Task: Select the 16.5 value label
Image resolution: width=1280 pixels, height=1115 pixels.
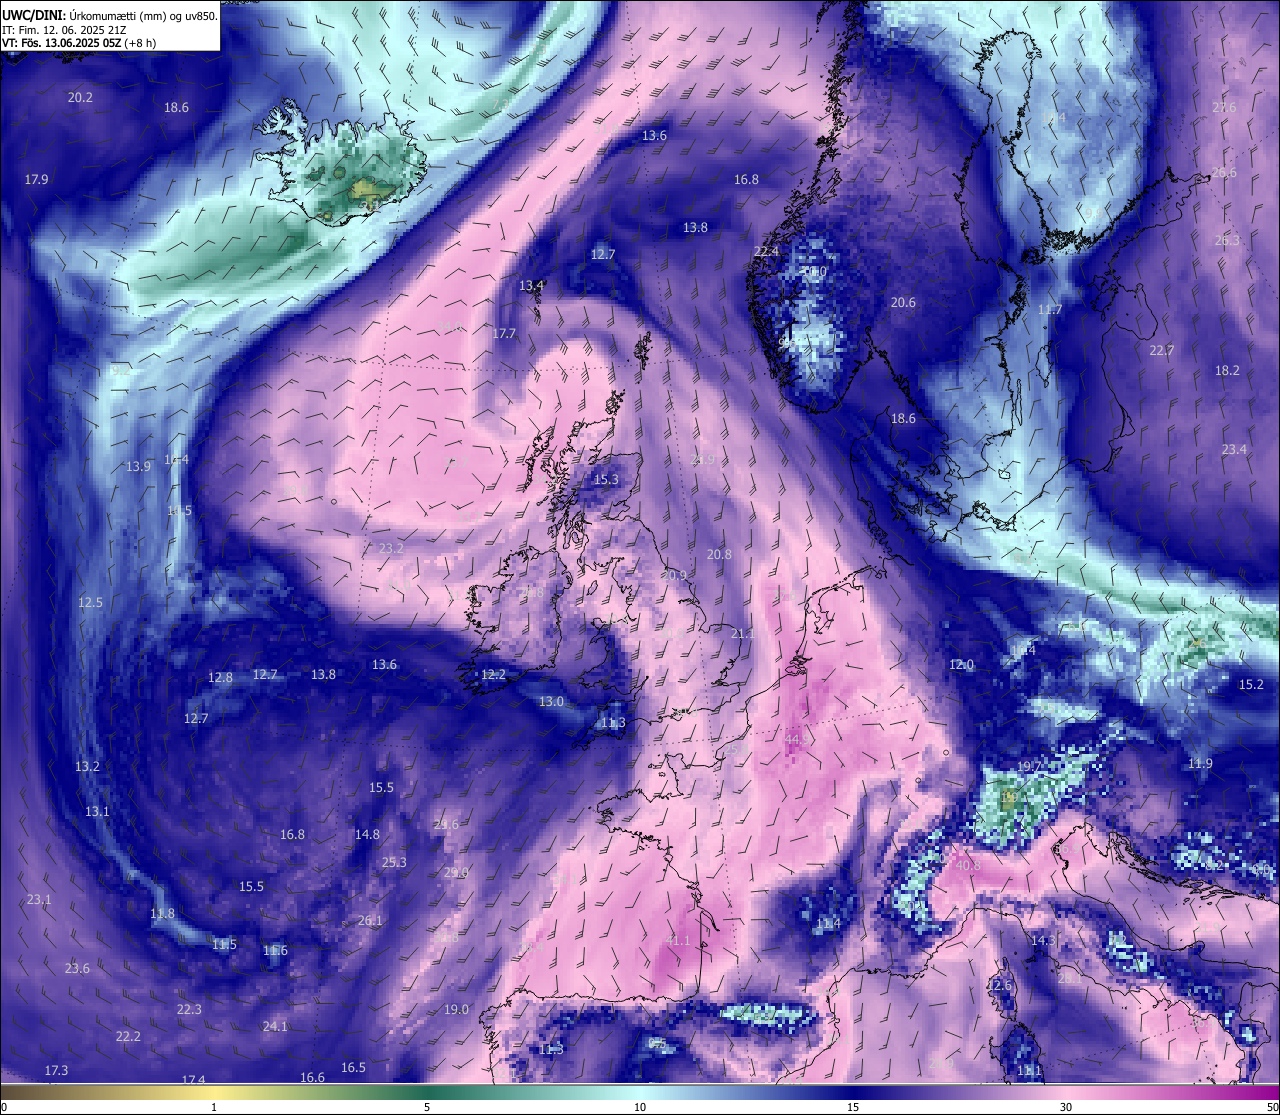Action: (x=353, y=1067)
